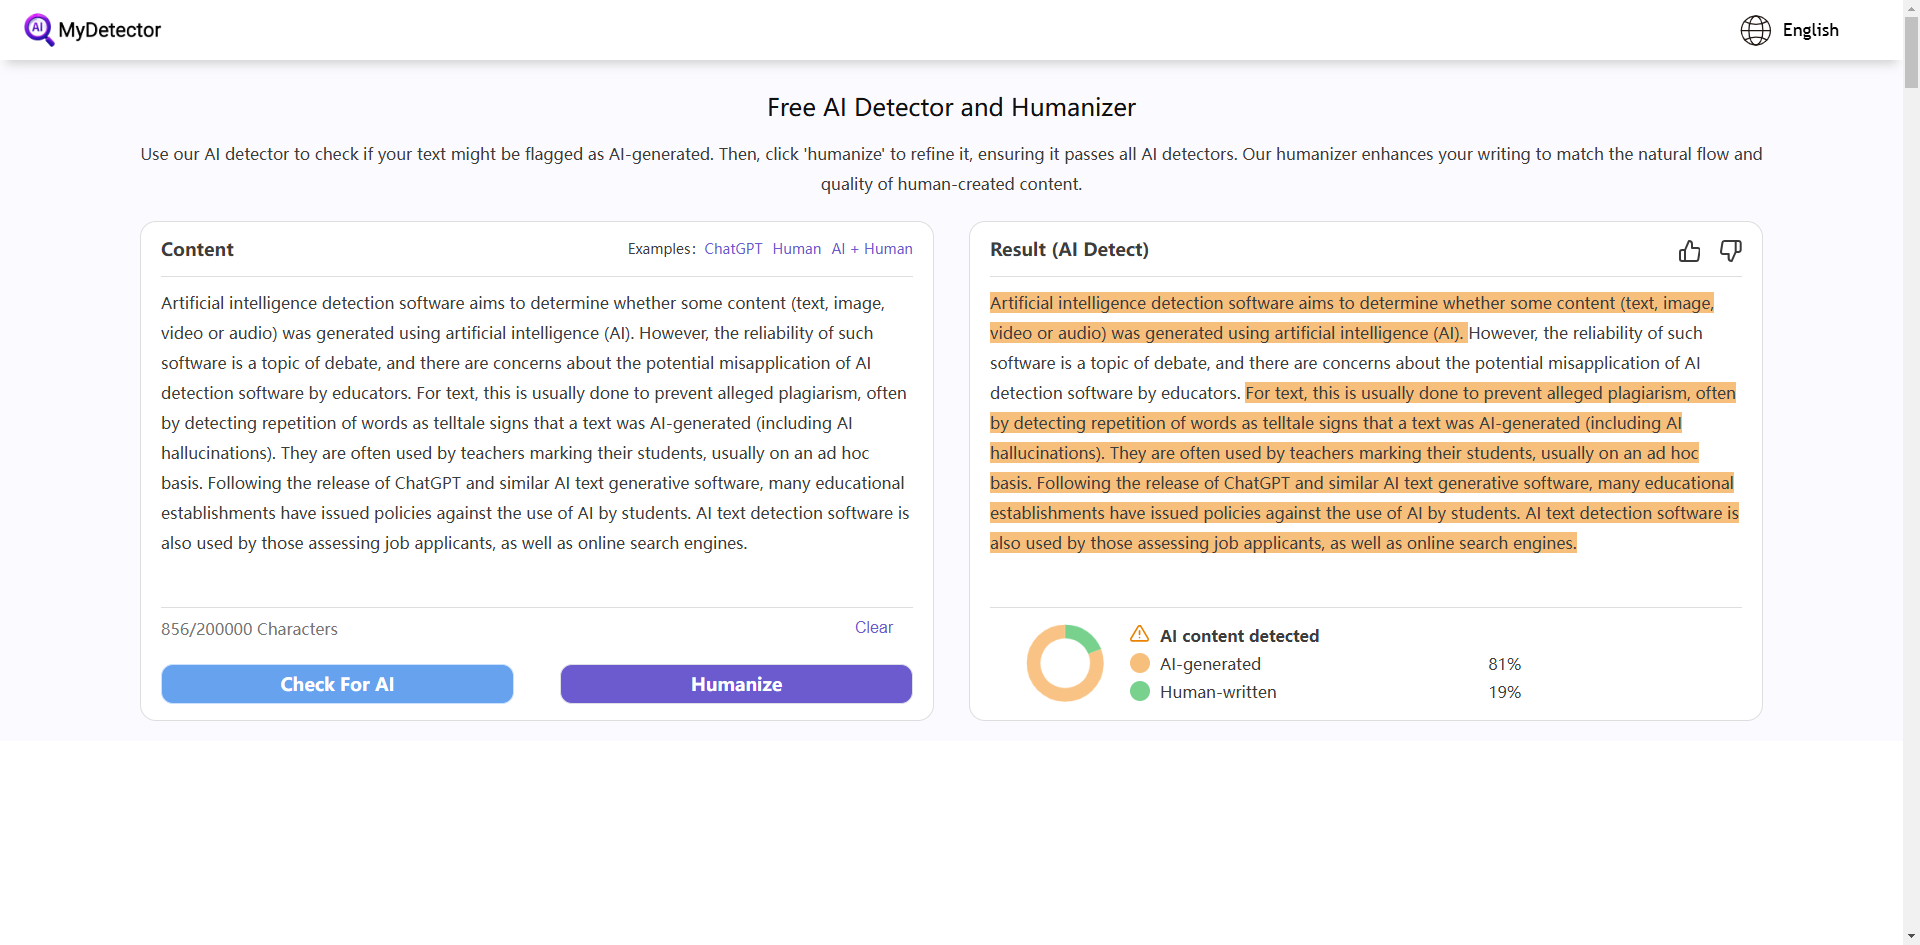Click the Humanize button
This screenshot has height=945, width=1920.
736,684
